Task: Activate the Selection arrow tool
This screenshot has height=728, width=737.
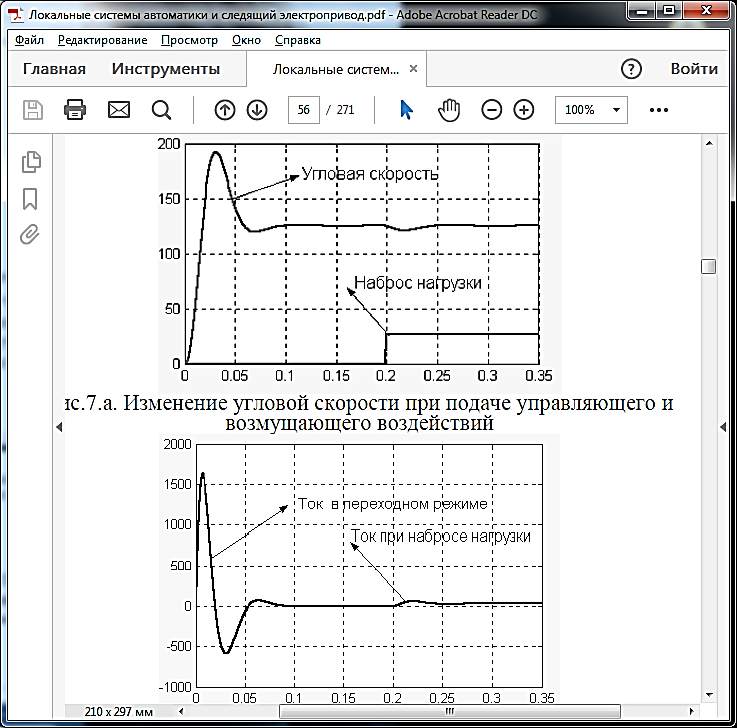Action: [406, 109]
